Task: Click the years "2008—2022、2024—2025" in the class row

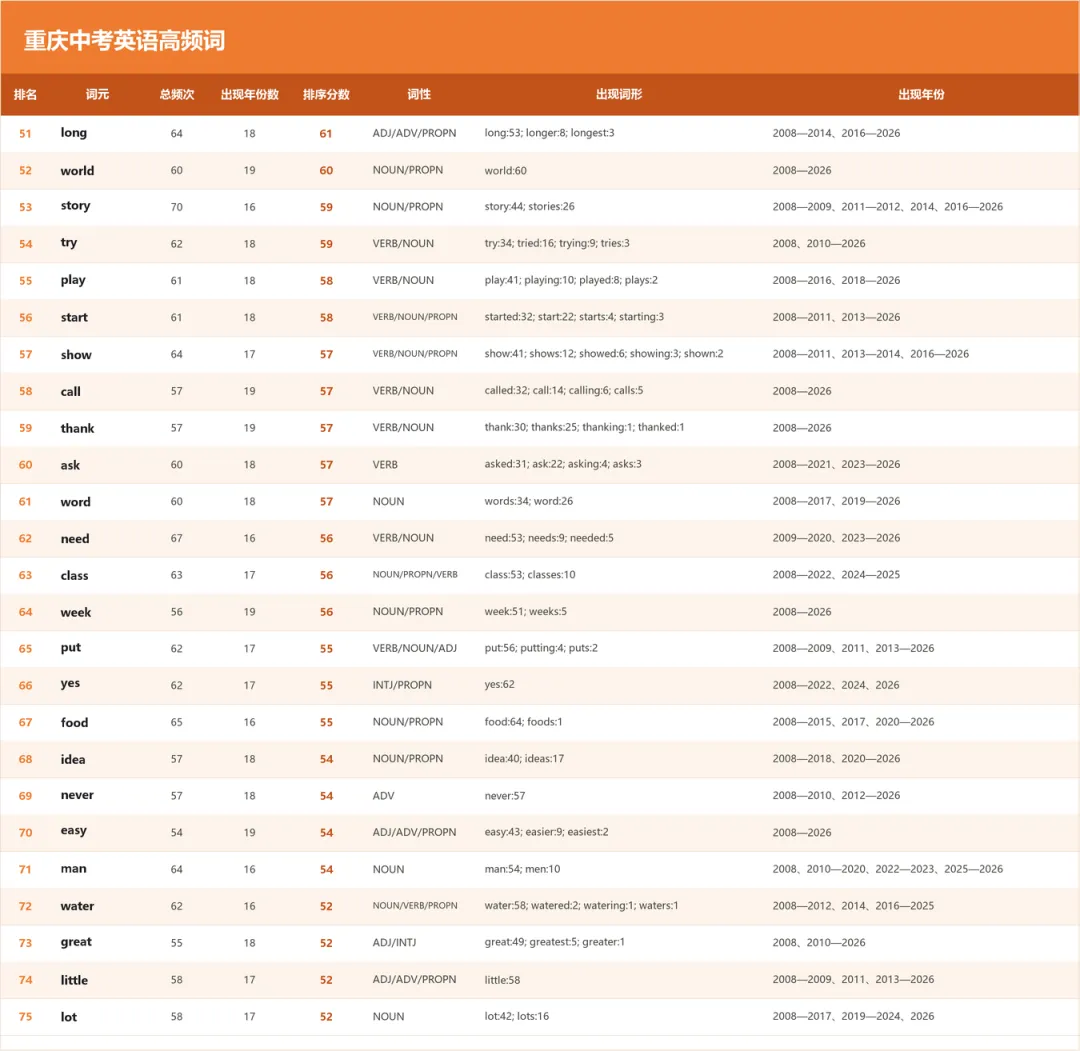Action: 836,574
